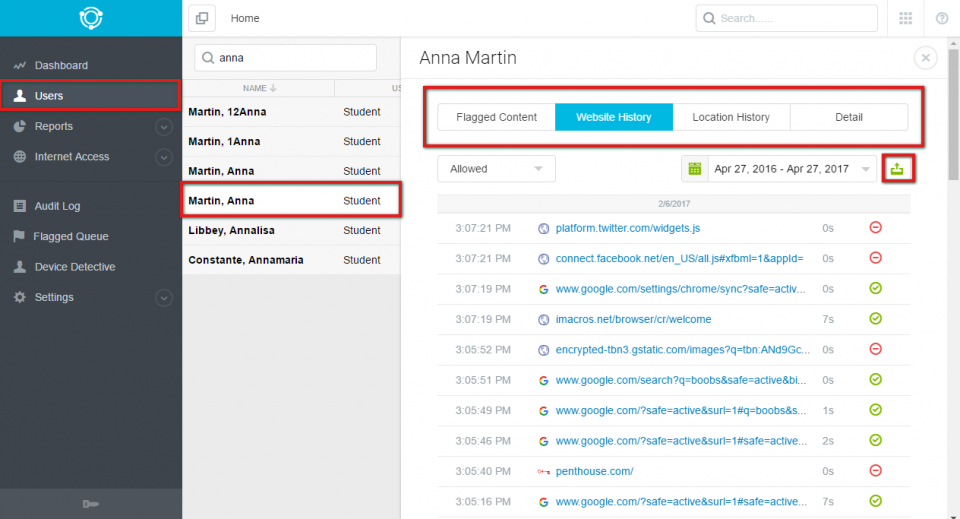Click the blocked icon on connect.facebook.net row

pyautogui.click(x=876, y=258)
